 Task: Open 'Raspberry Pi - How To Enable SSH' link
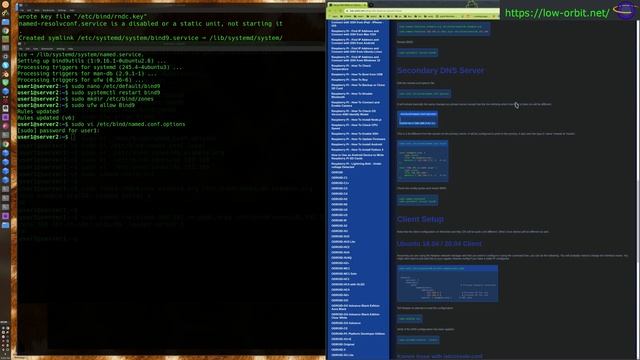(355, 133)
